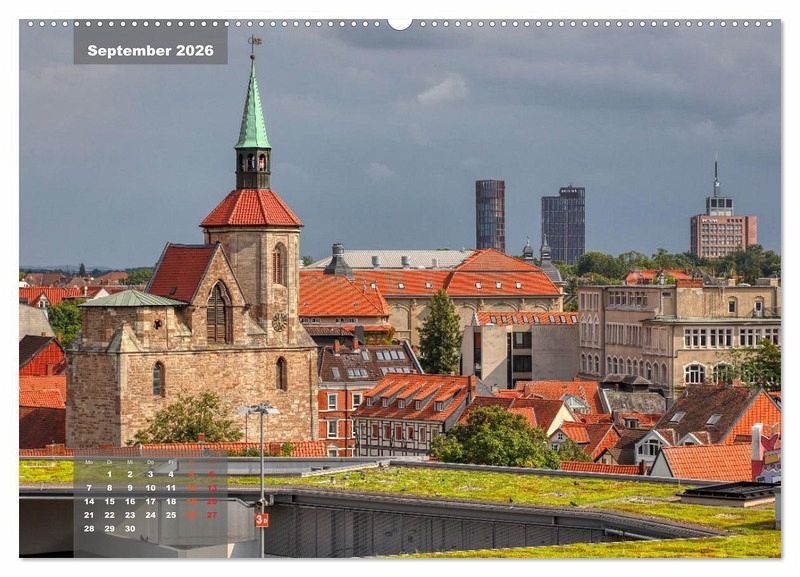Click the Fr weekday column header
The image size is (800, 577).
click(171, 462)
